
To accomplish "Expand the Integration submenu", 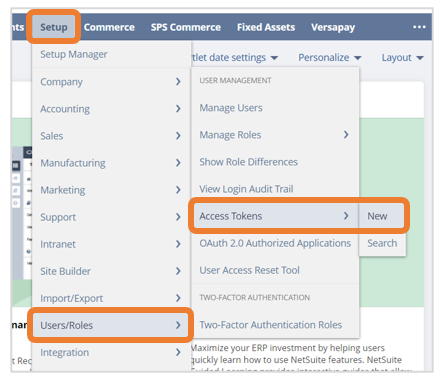I will (111, 352).
